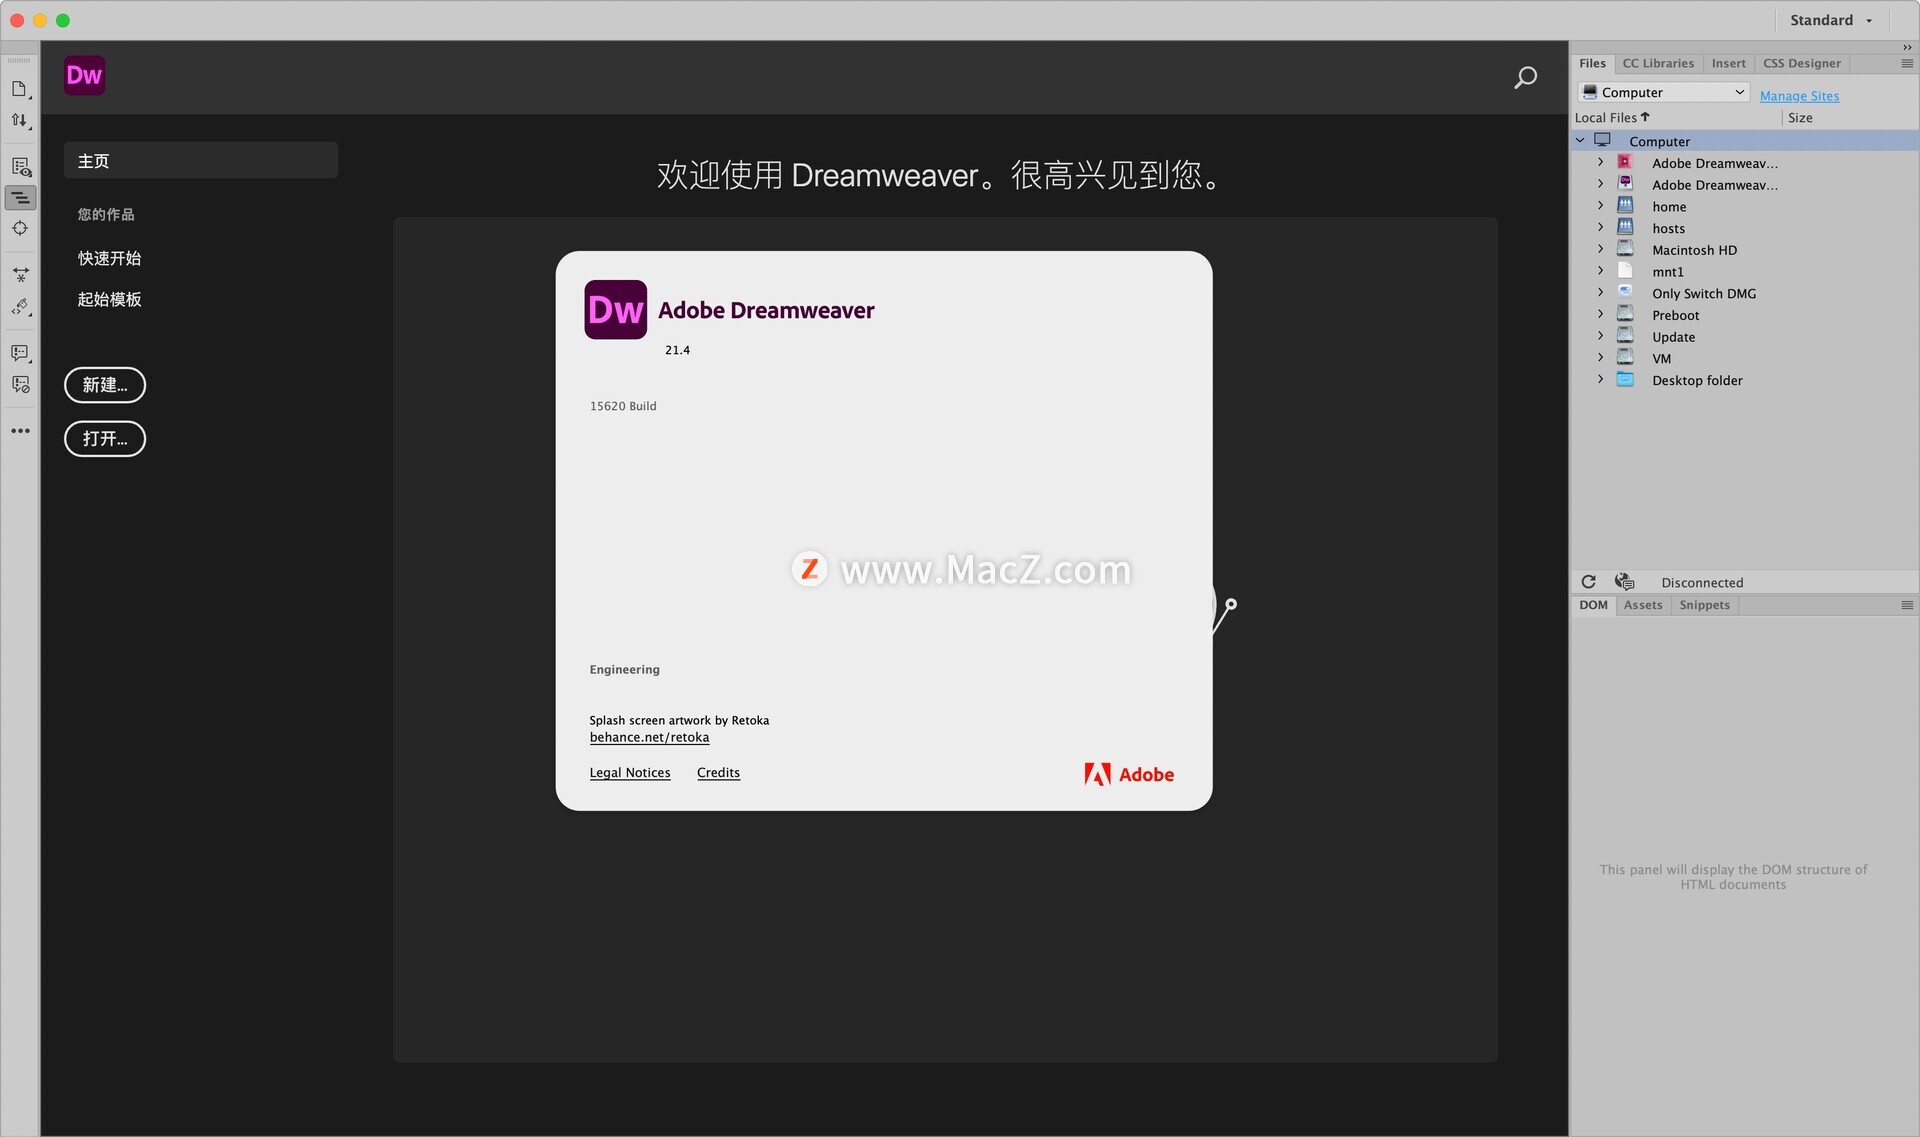The image size is (1920, 1137).
Task: Click the Adobe logo in About dialog
Action: (x=1129, y=774)
